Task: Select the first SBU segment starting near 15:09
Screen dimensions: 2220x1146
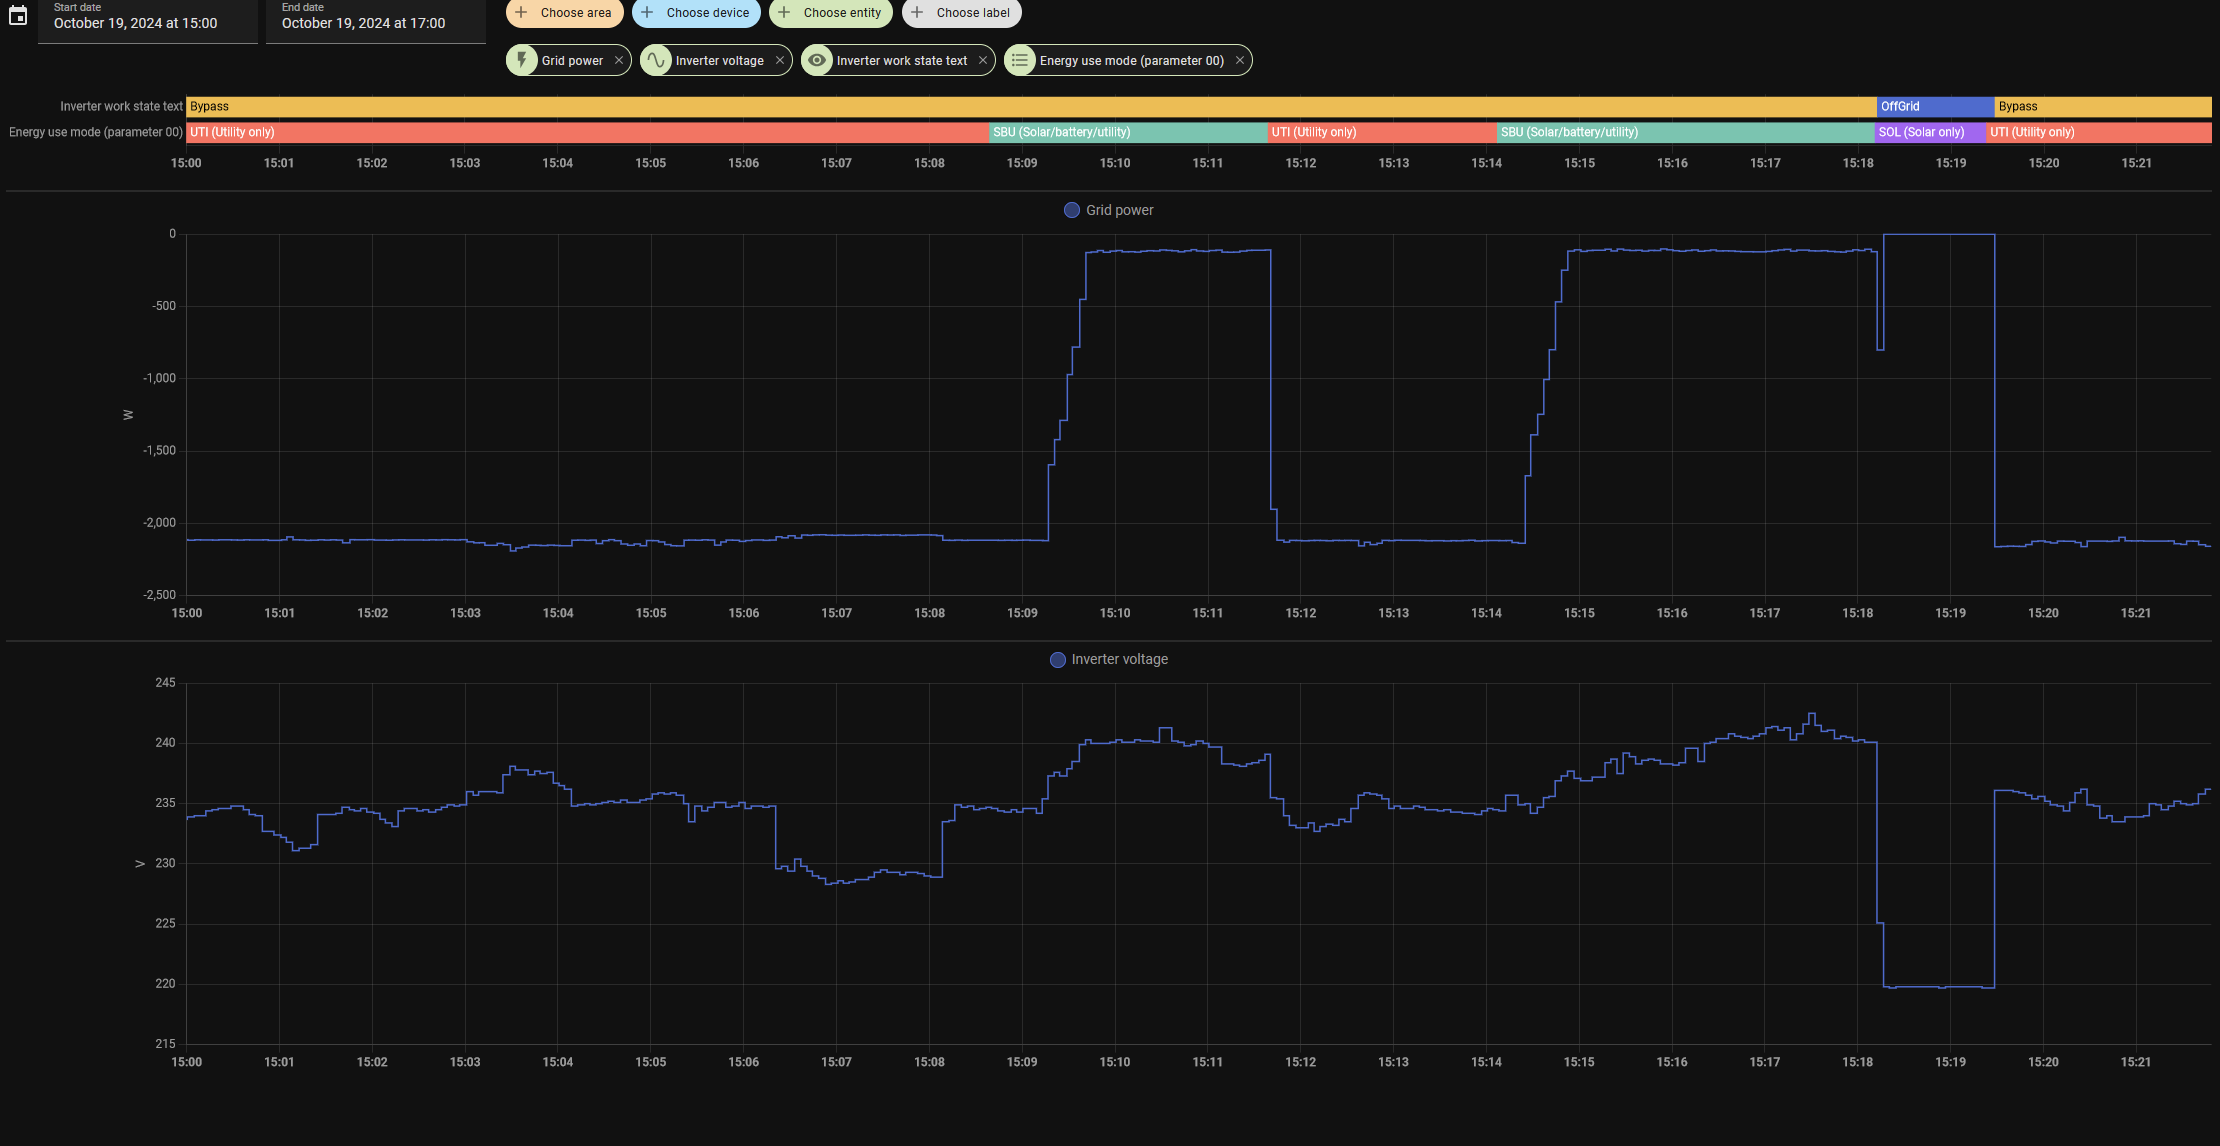Action: click(1128, 132)
